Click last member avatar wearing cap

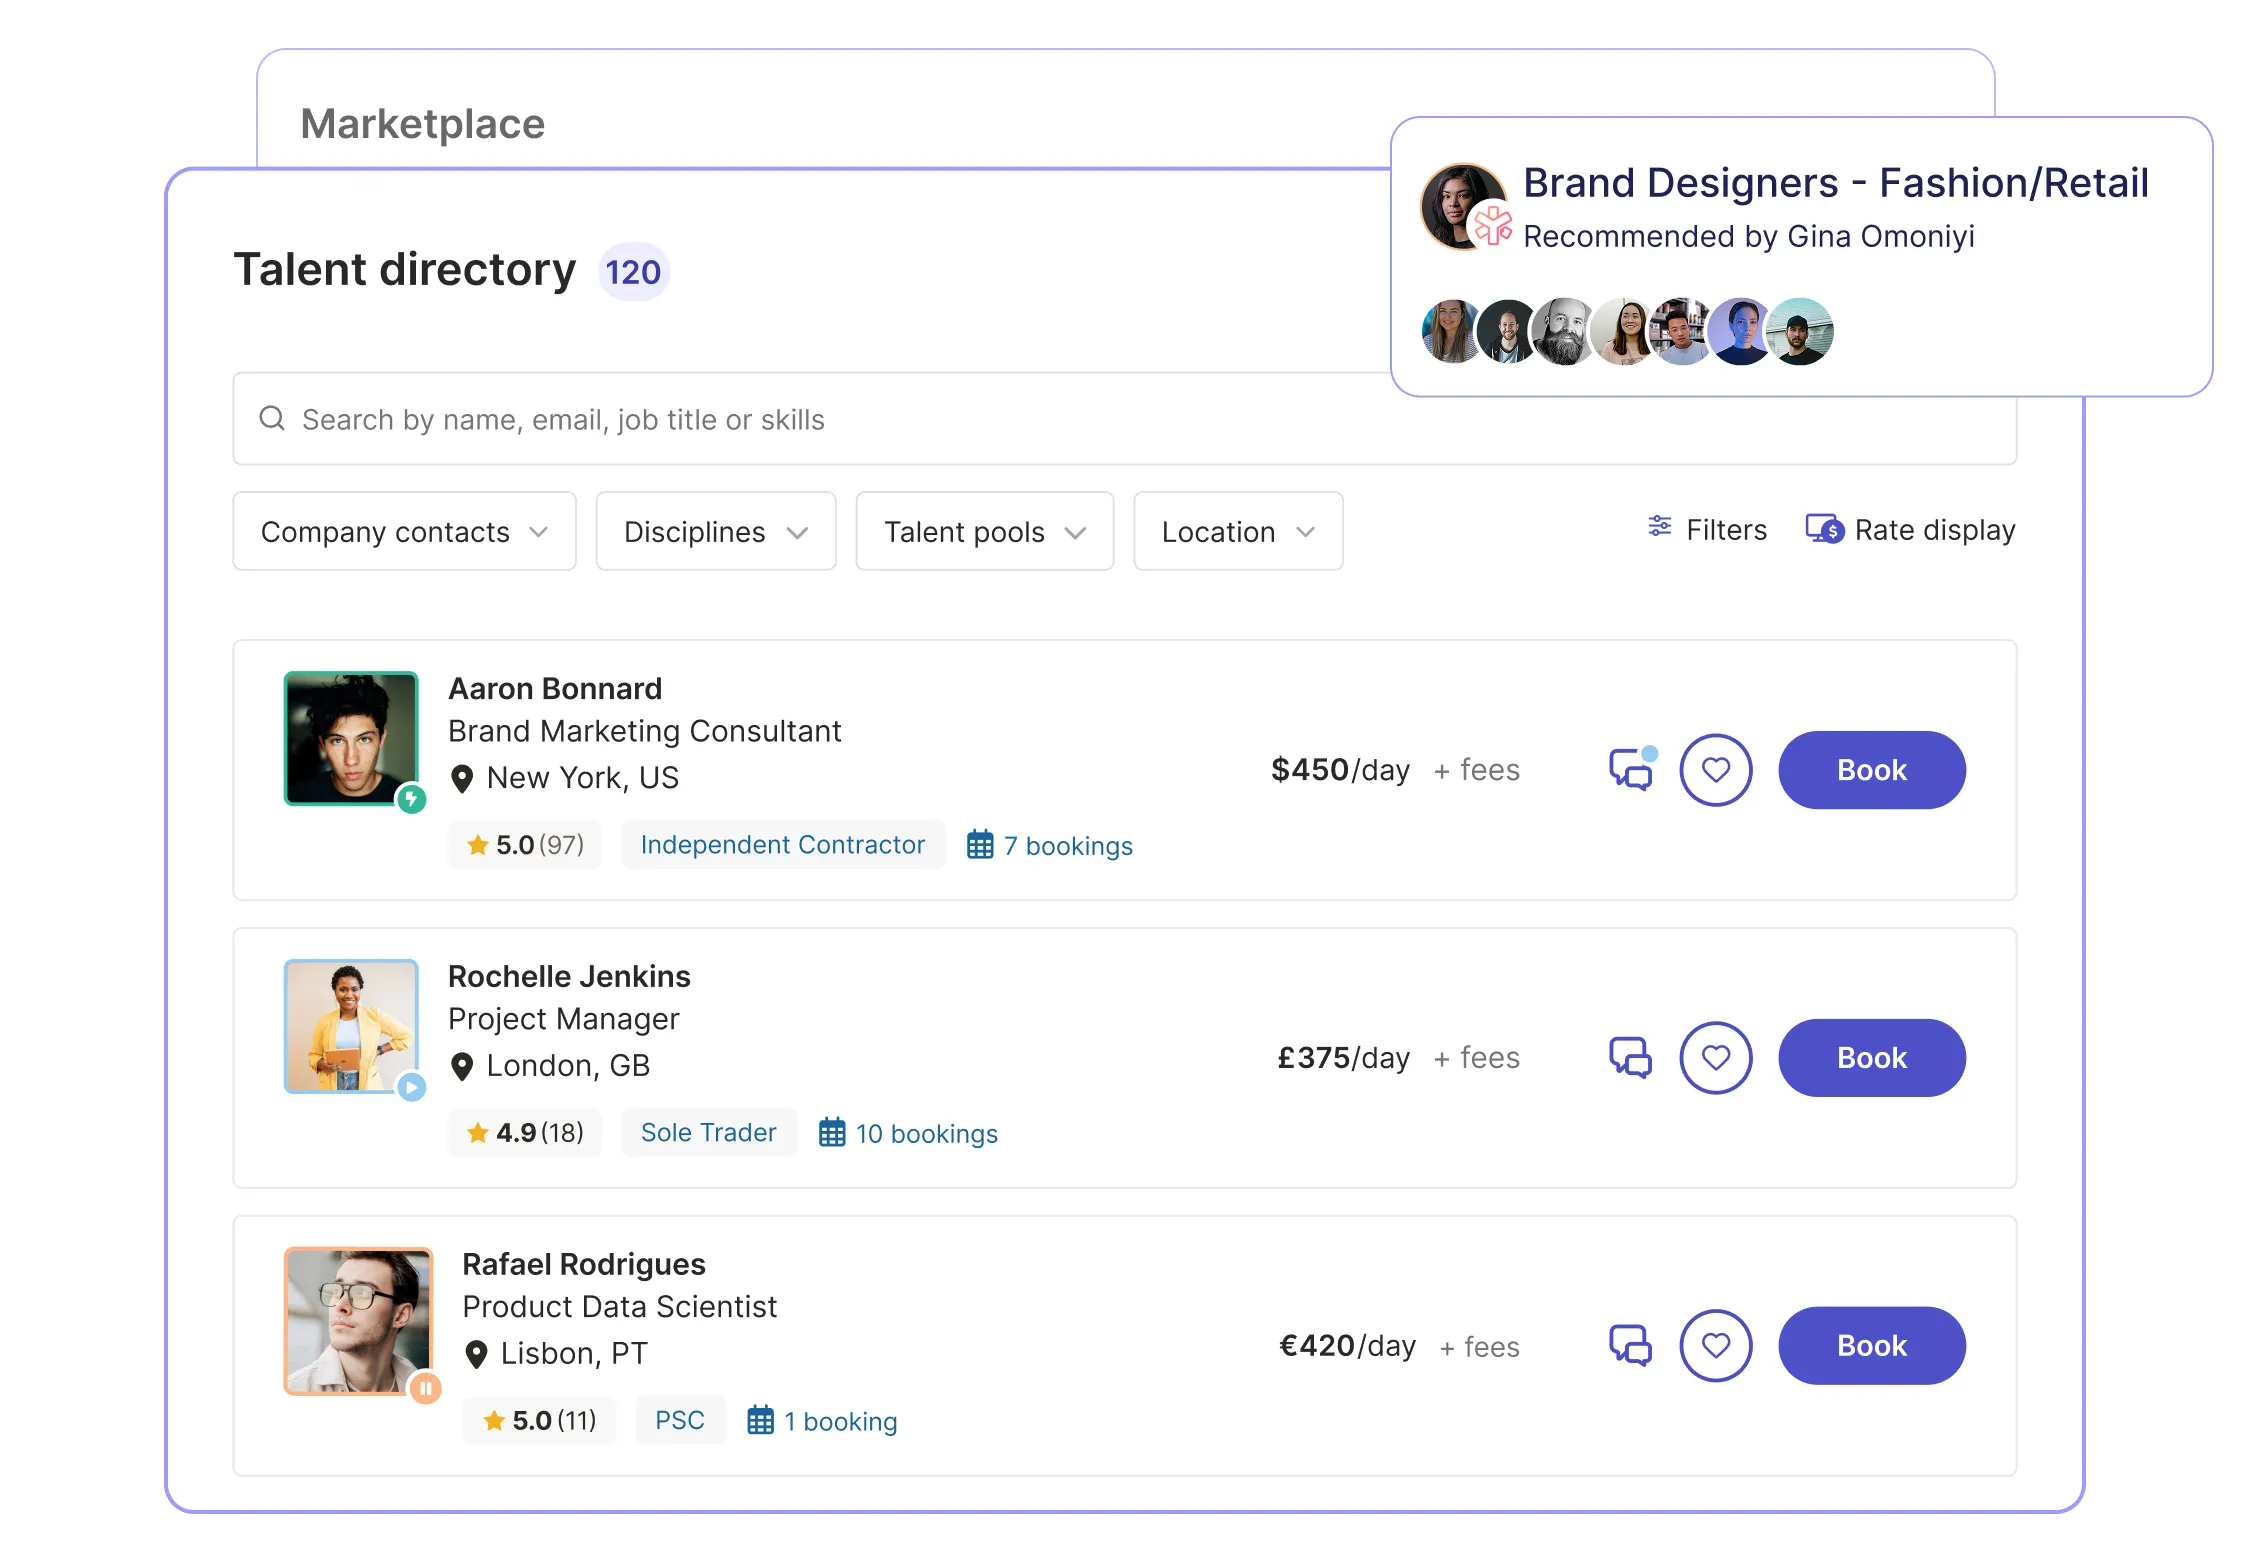(x=1800, y=332)
